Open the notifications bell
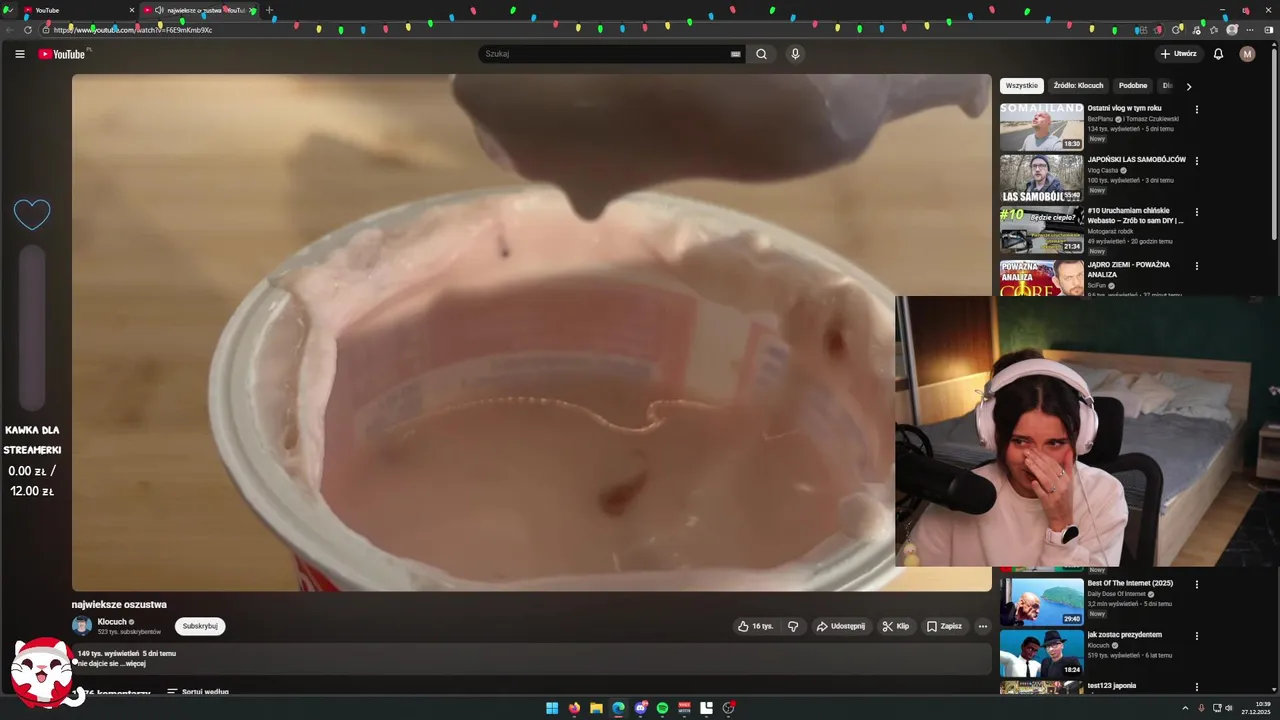 pos(1218,54)
